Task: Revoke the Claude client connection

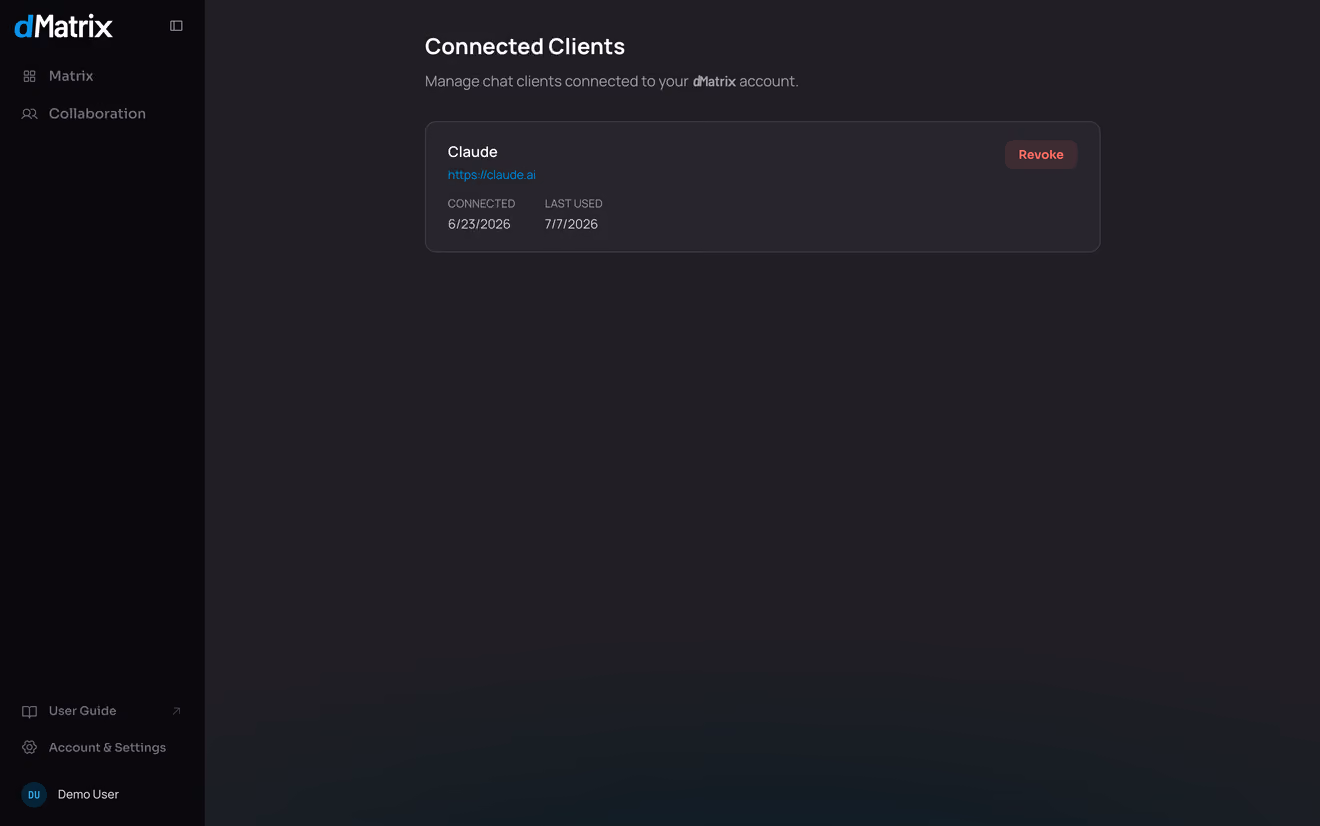Action: point(1041,155)
